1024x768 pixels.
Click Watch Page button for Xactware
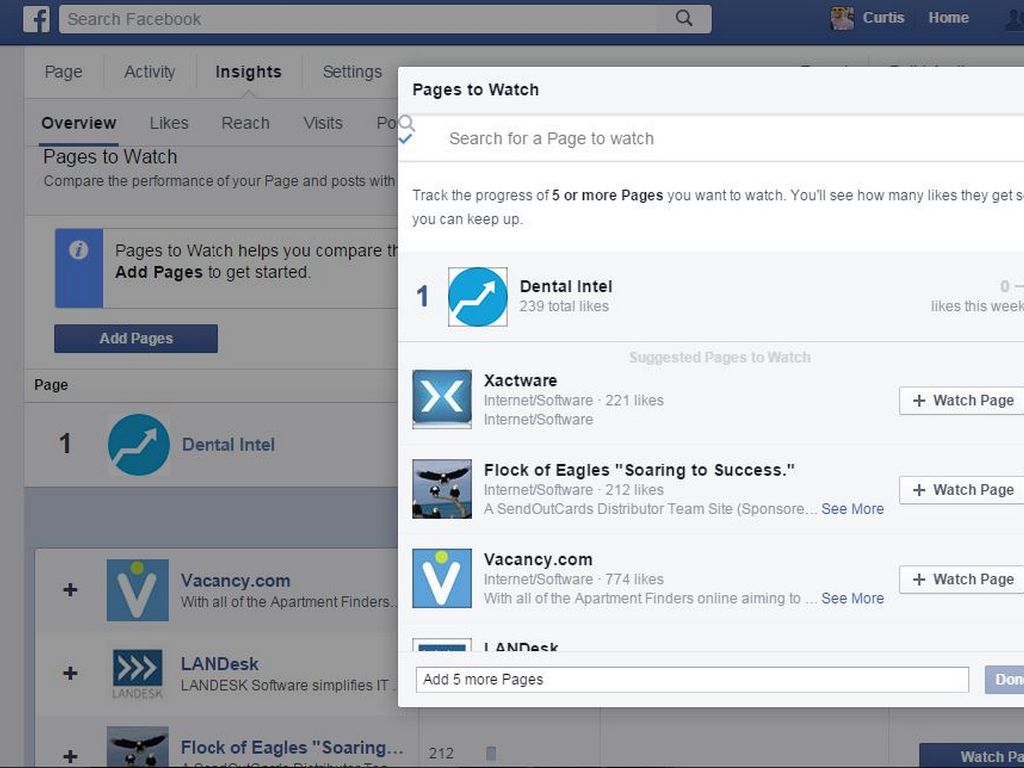(962, 400)
